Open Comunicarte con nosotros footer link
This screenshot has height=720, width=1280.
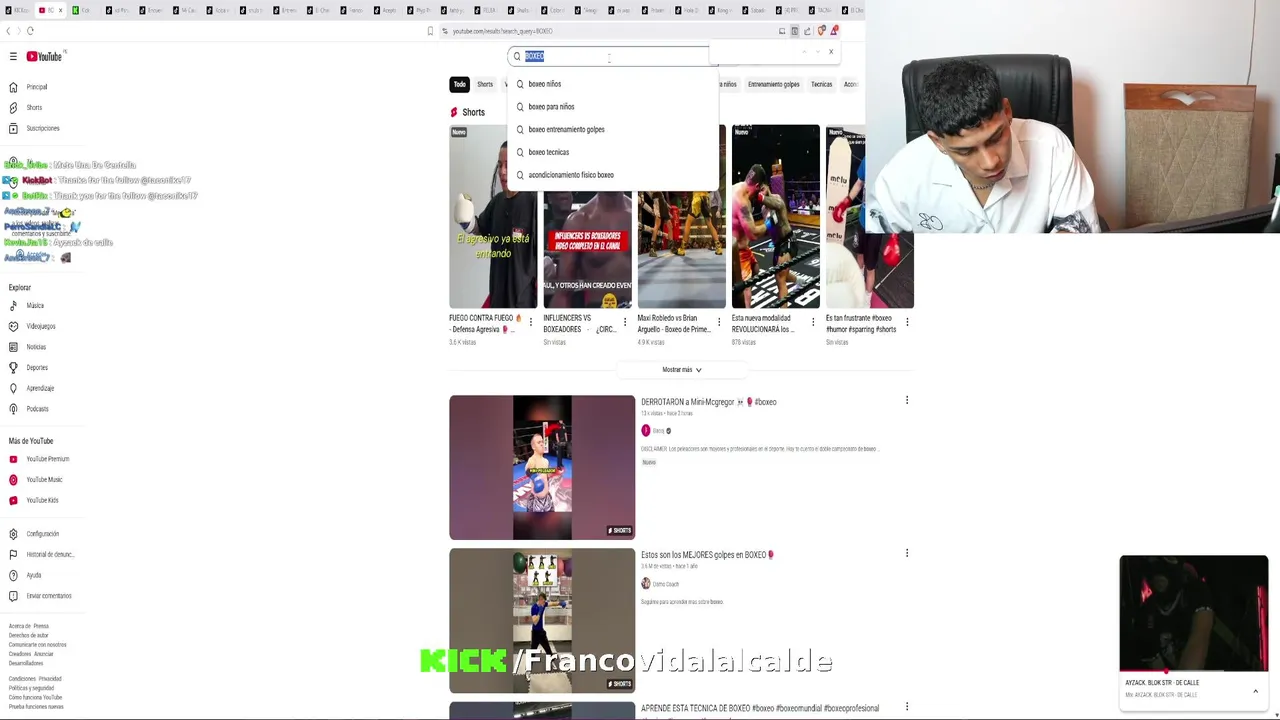point(37,645)
